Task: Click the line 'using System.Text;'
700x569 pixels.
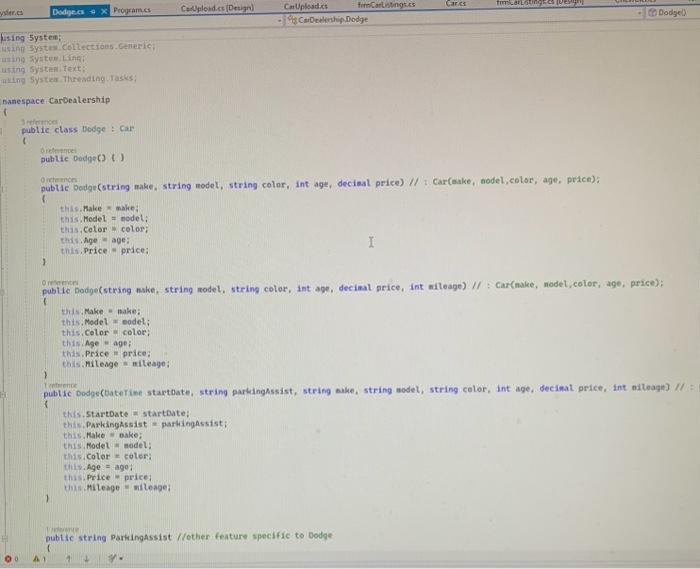Action: point(43,69)
